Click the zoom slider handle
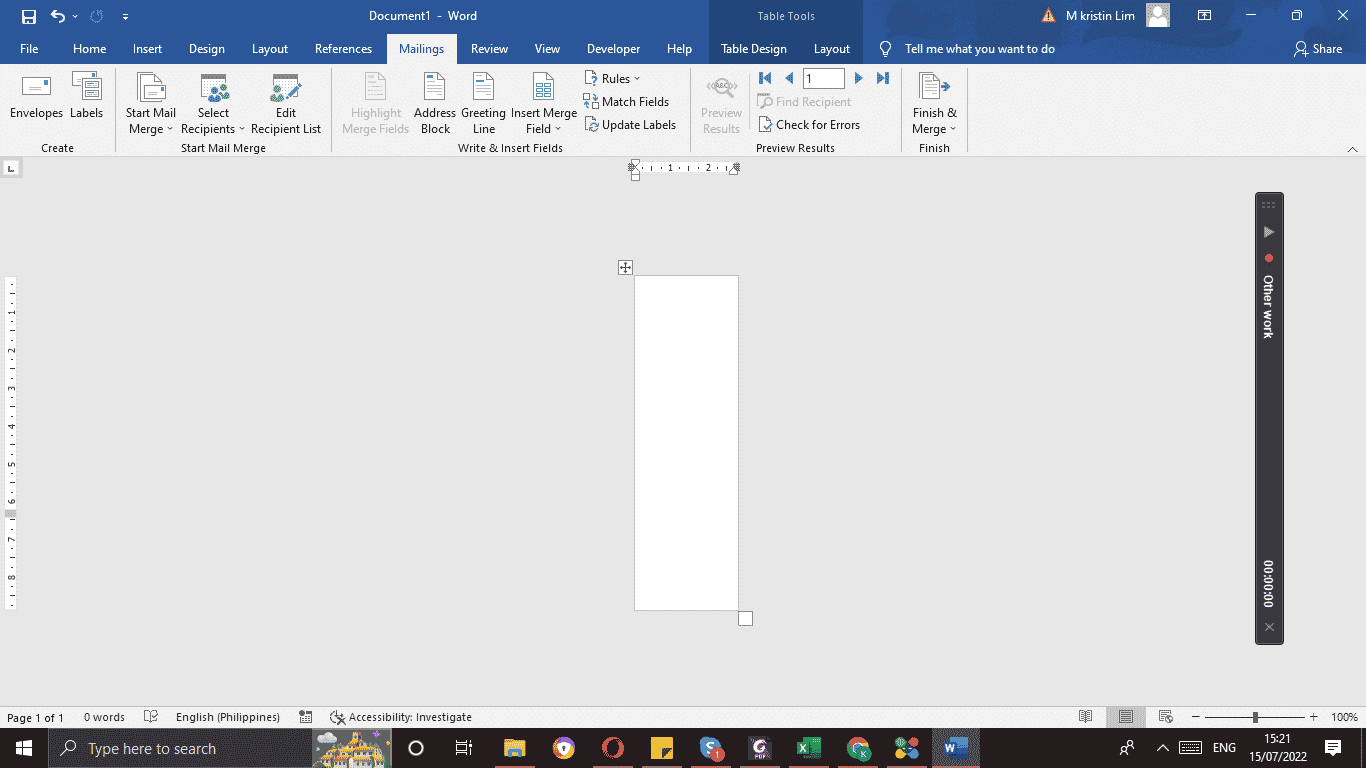The height and width of the screenshot is (768, 1366). (1255, 717)
